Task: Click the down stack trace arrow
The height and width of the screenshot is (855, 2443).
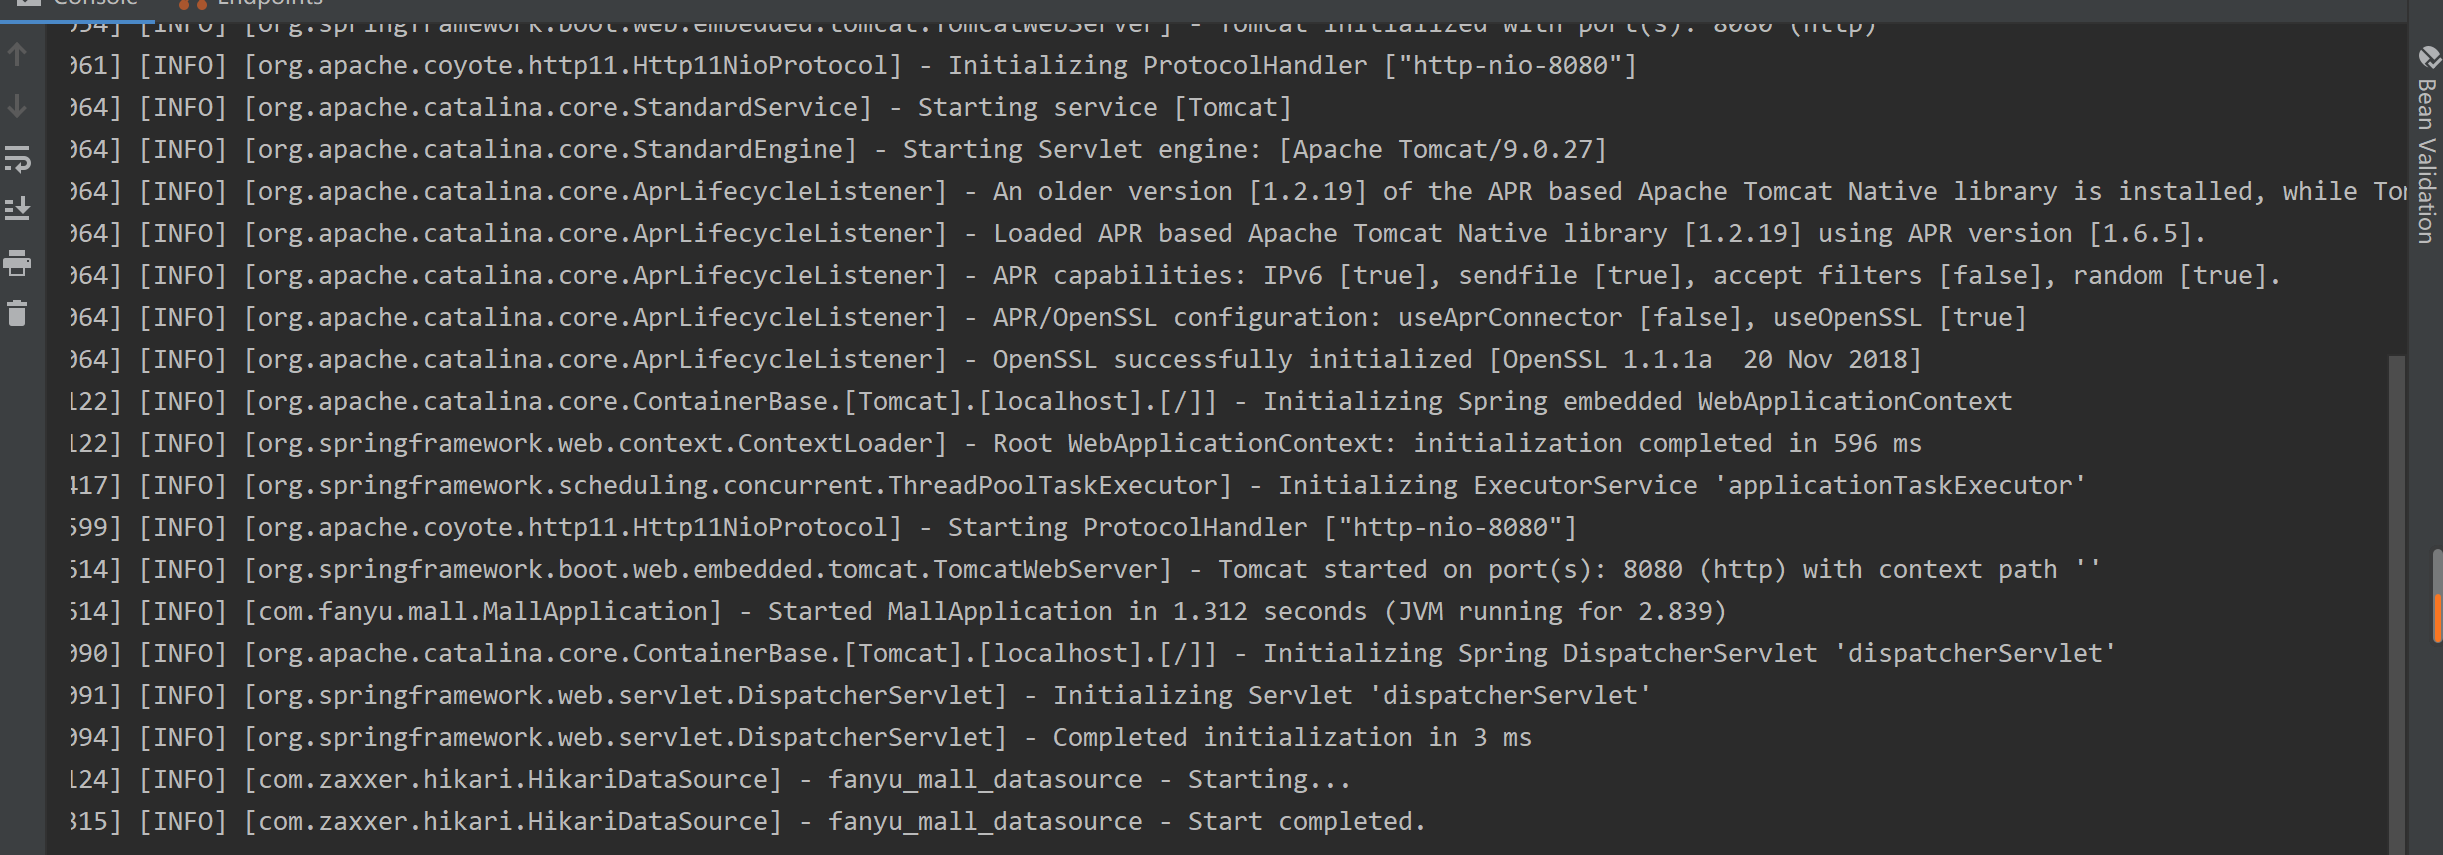Action: point(17,106)
